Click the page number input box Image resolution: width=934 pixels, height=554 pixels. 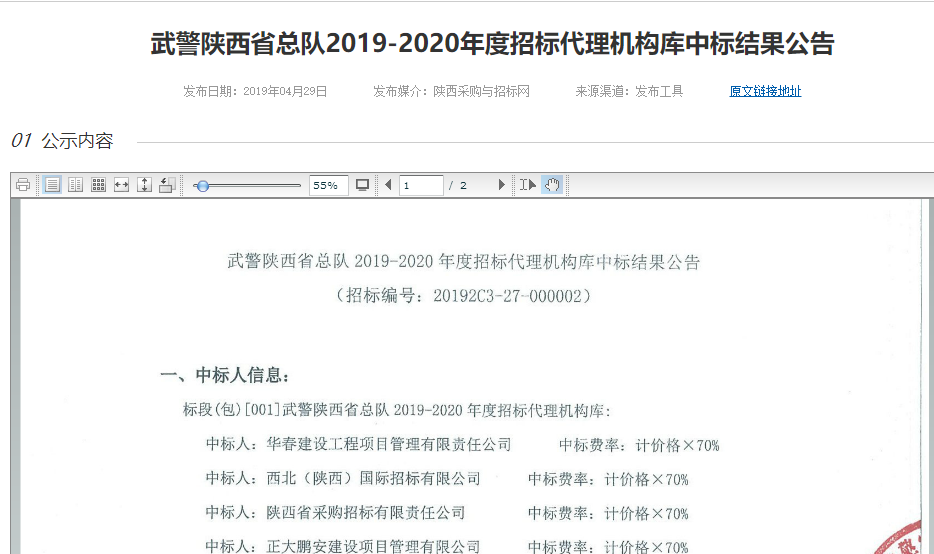click(x=421, y=185)
